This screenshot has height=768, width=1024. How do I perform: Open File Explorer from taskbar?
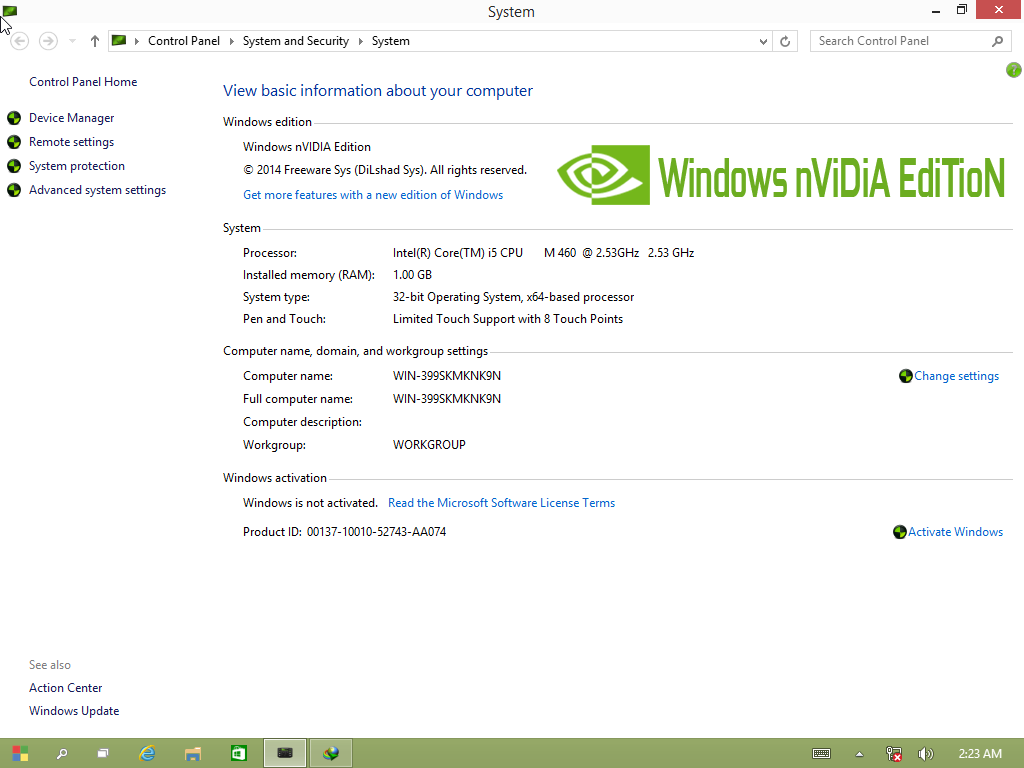(193, 754)
